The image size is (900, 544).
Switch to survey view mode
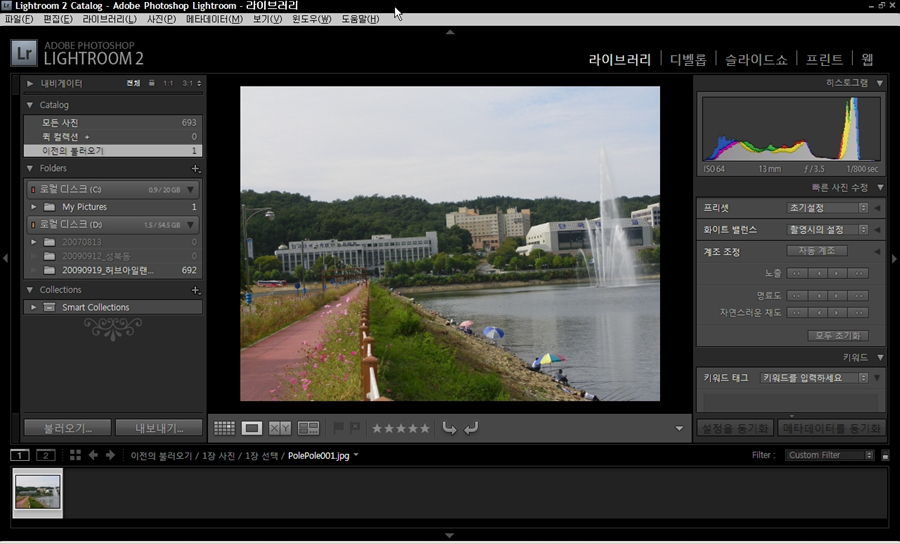click(308, 428)
